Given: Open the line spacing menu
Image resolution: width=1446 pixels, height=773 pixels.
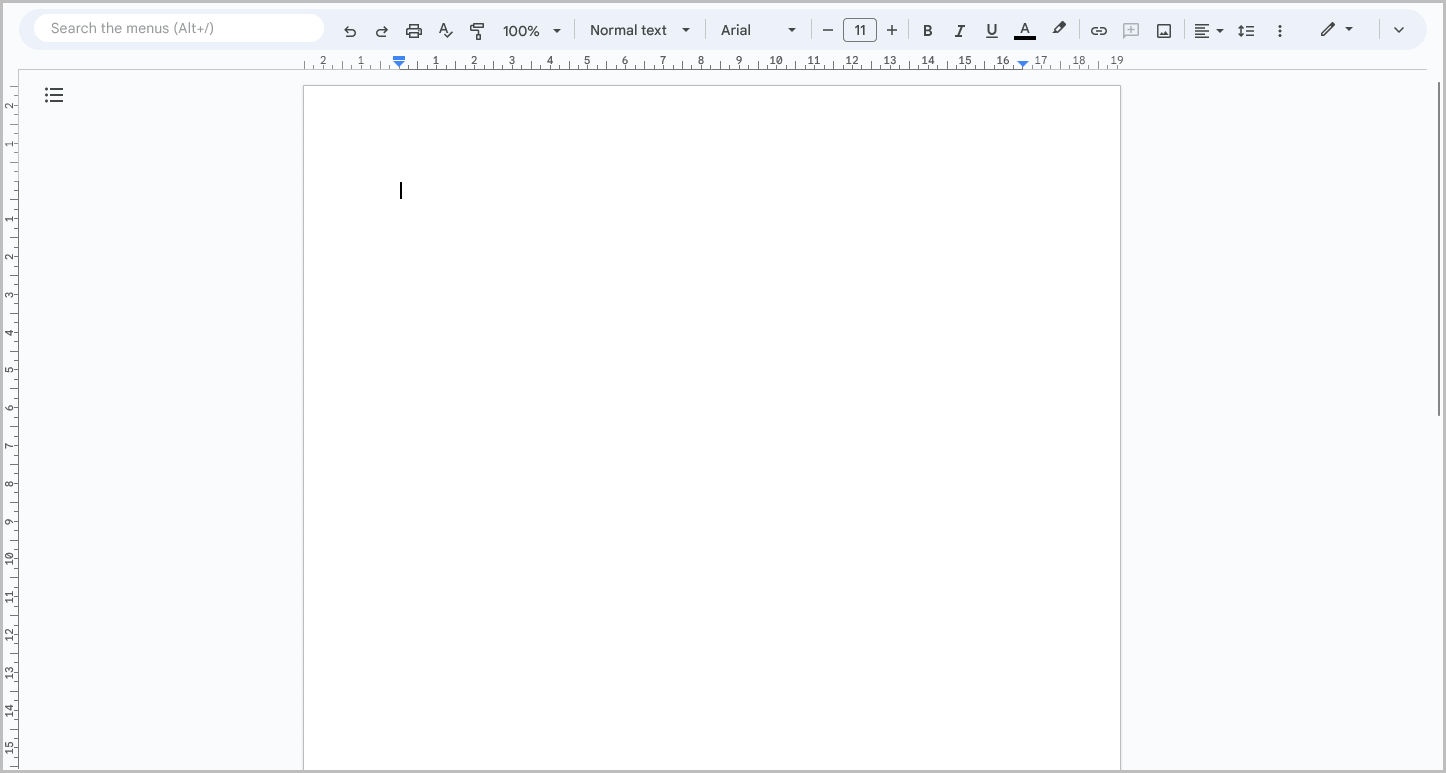Looking at the screenshot, I should pyautogui.click(x=1246, y=30).
